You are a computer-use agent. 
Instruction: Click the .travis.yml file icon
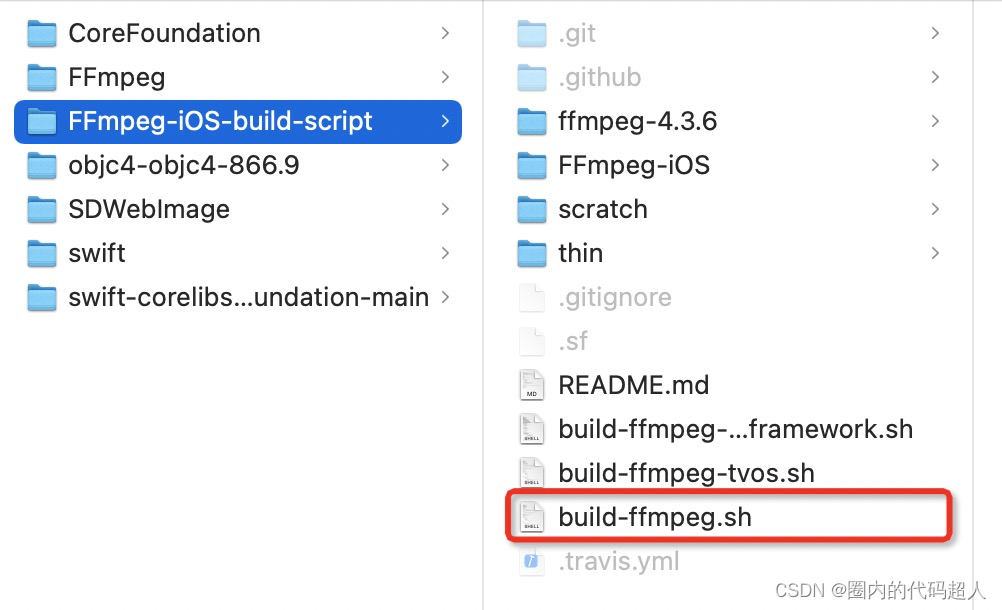[x=530, y=560]
